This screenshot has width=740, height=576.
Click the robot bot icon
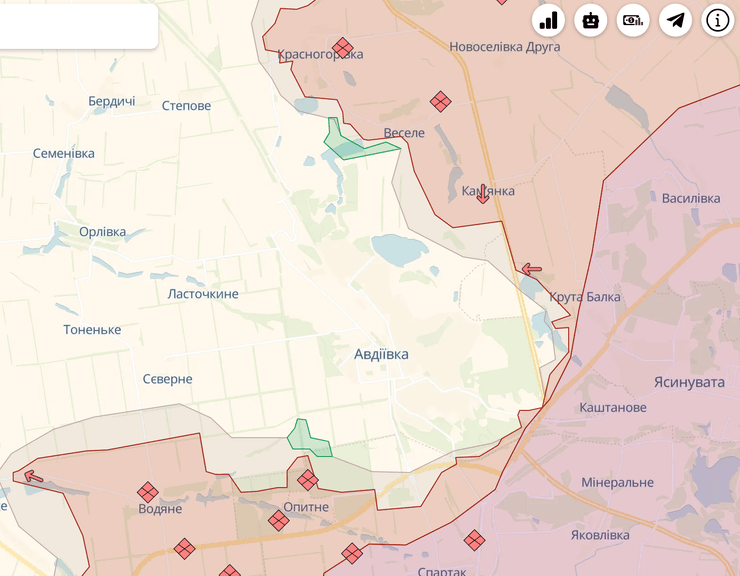click(x=591, y=20)
